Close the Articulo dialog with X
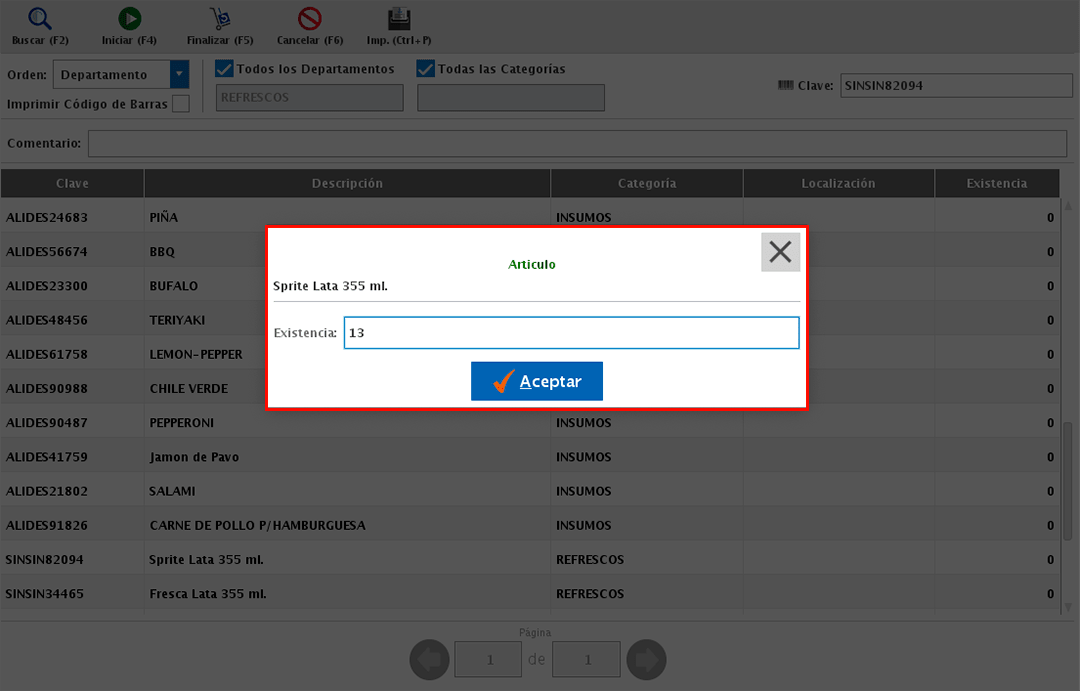Viewport: 1080px width, 691px height. [780, 252]
